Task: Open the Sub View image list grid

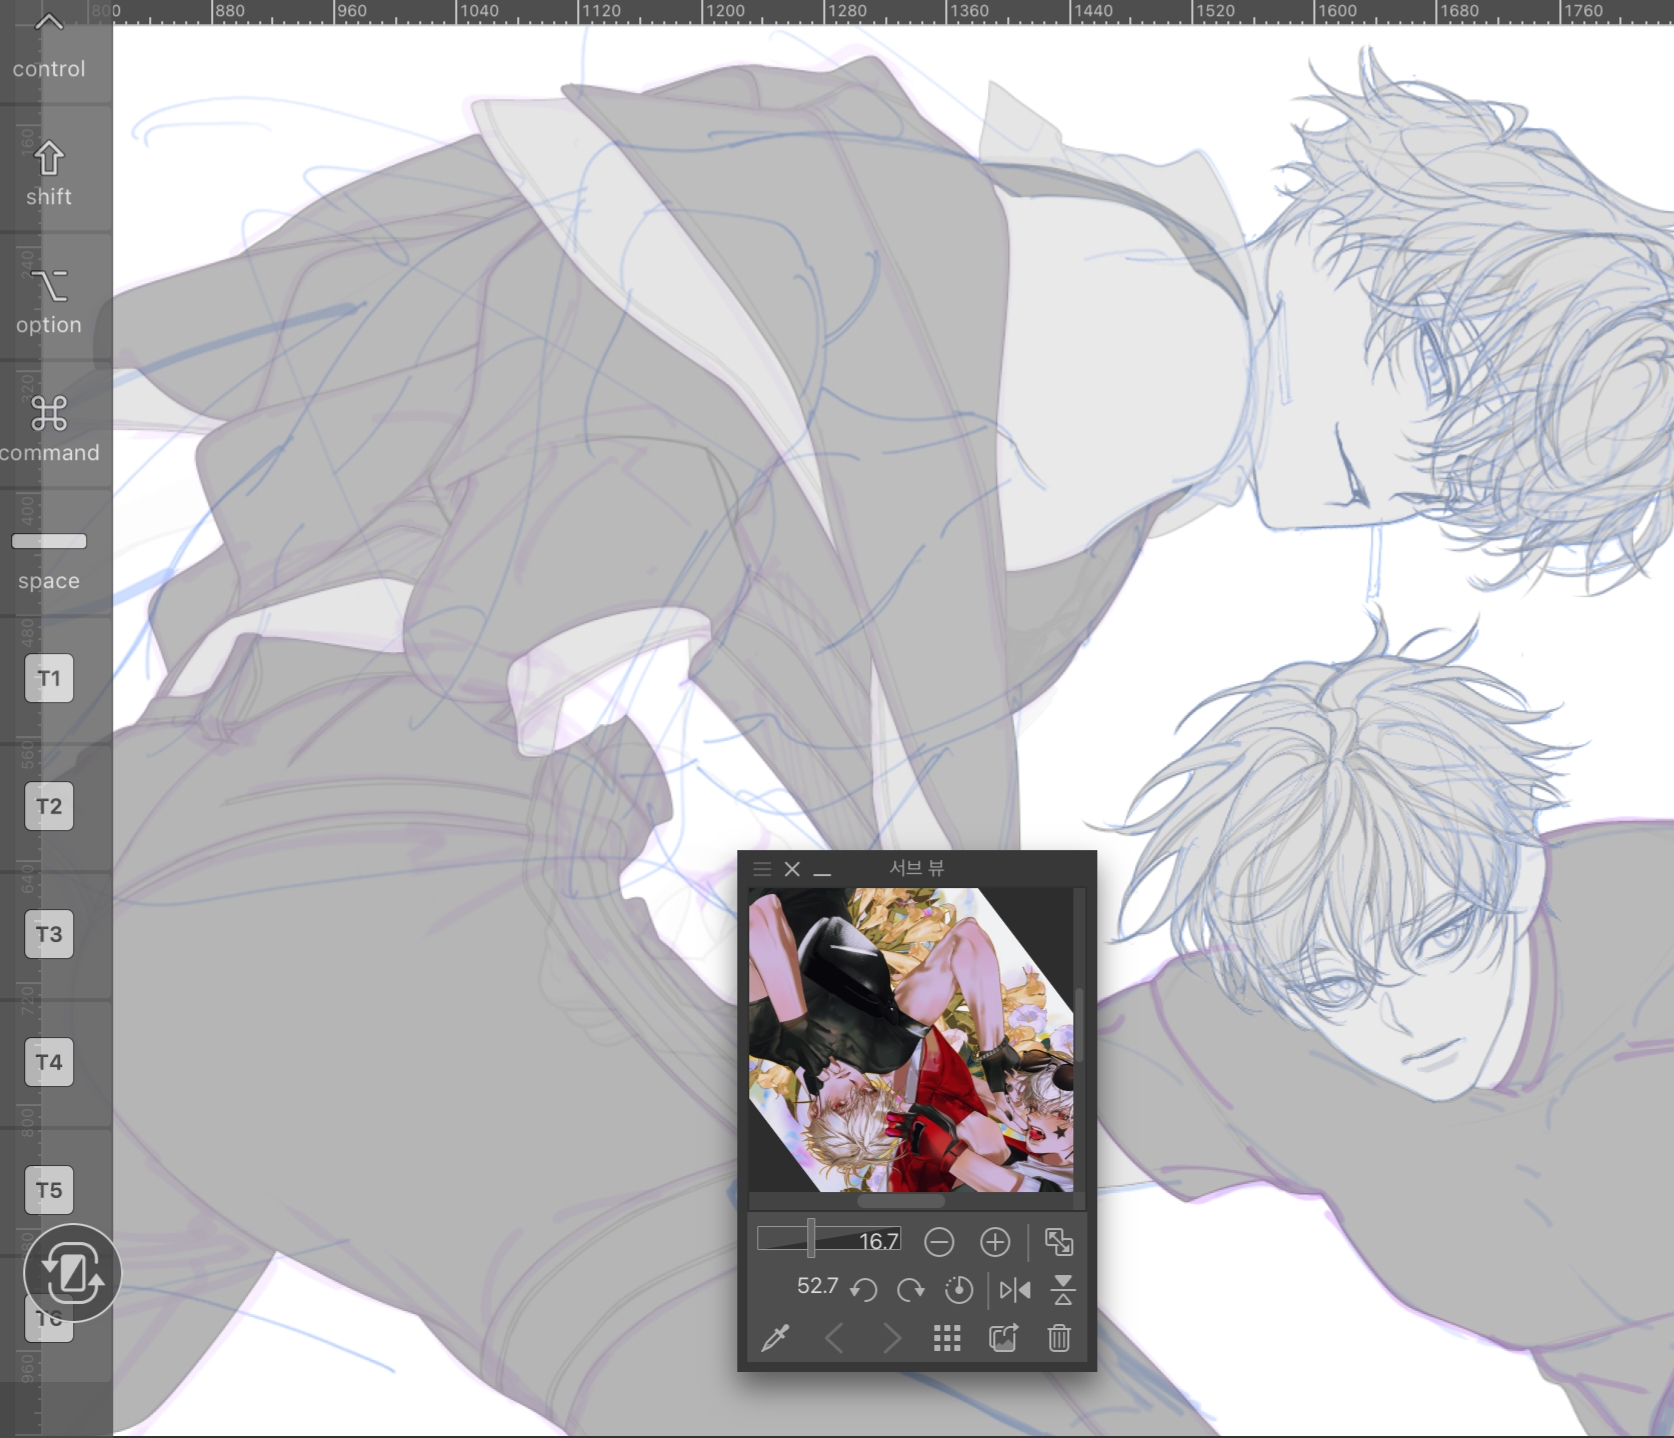Action: click(946, 1338)
